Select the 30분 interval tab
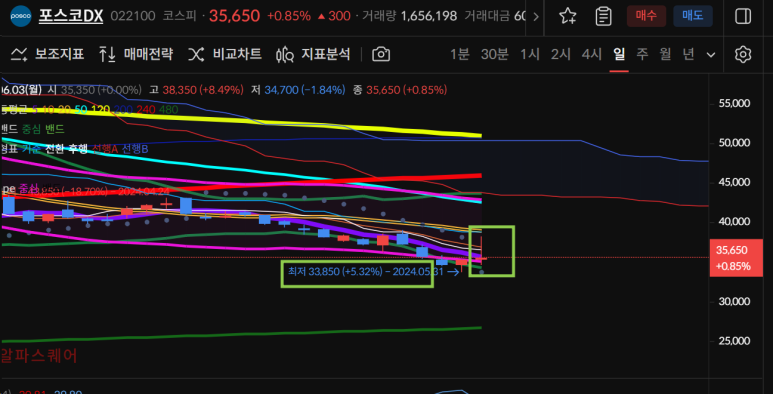This screenshot has height=394, width=773. [494, 54]
